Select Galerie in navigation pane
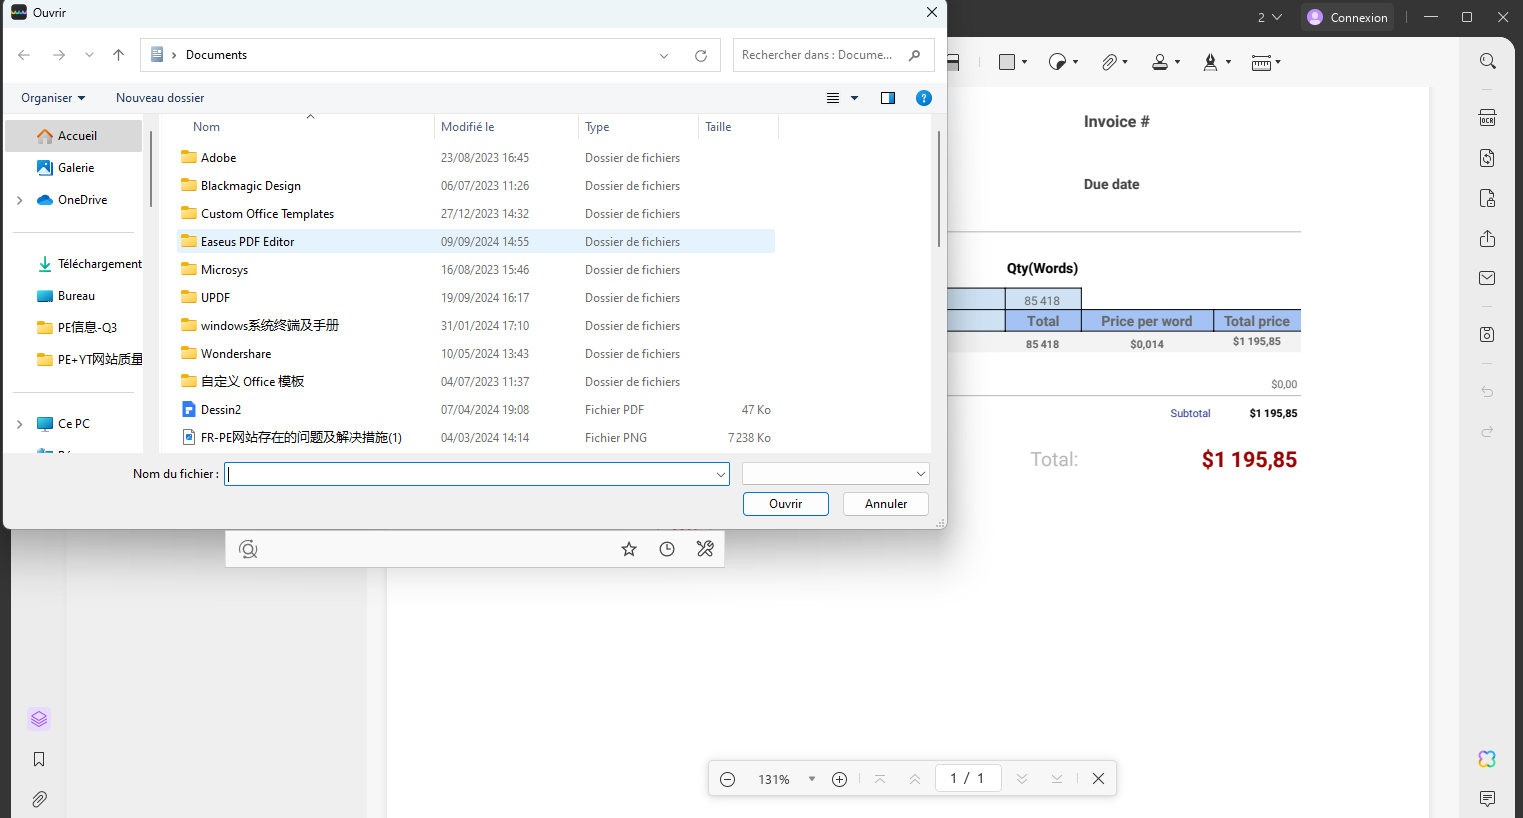The height and width of the screenshot is (818, 1523). point(74,168)
